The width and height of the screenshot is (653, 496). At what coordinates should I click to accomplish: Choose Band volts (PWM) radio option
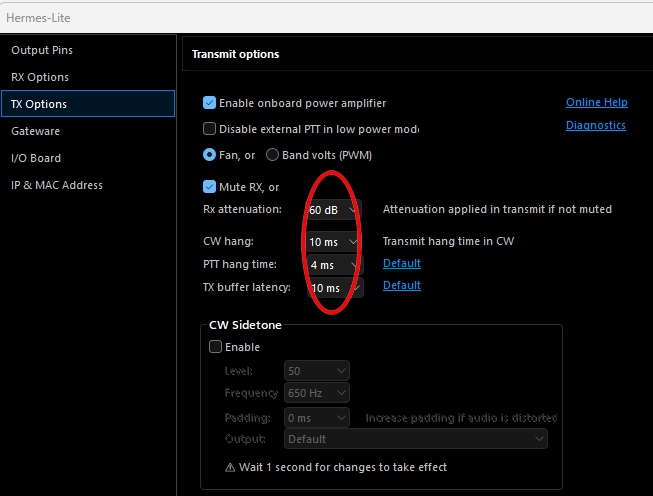click(x=272, y=155)
